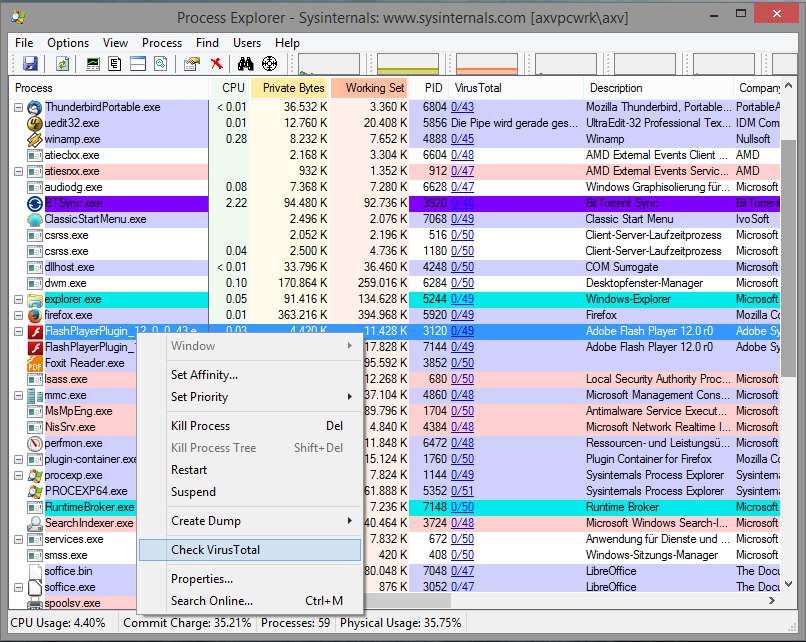Open the Options menu
Viewport: 806px width, 642px height.
[x=68, y=43]
